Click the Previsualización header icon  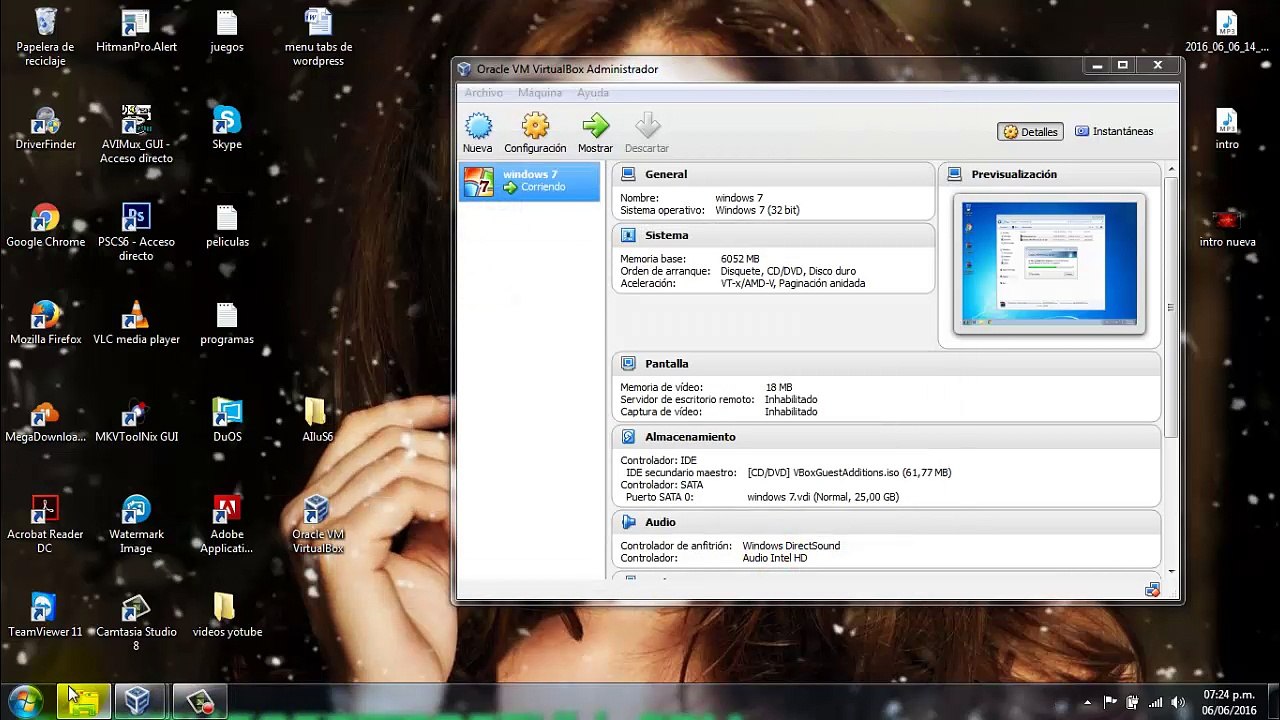click(954, 174)
